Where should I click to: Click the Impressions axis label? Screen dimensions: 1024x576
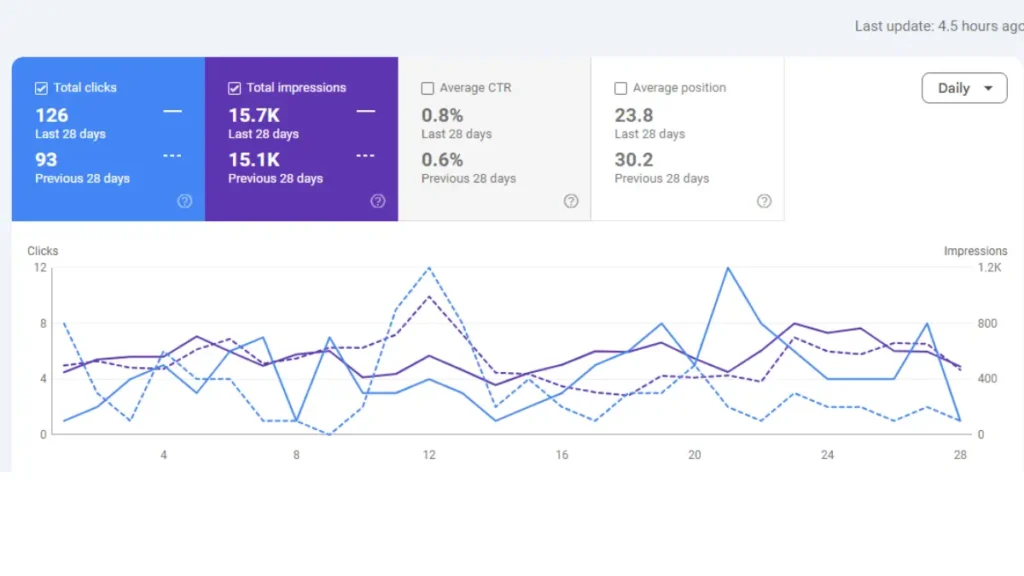click(x=975, y=251)
